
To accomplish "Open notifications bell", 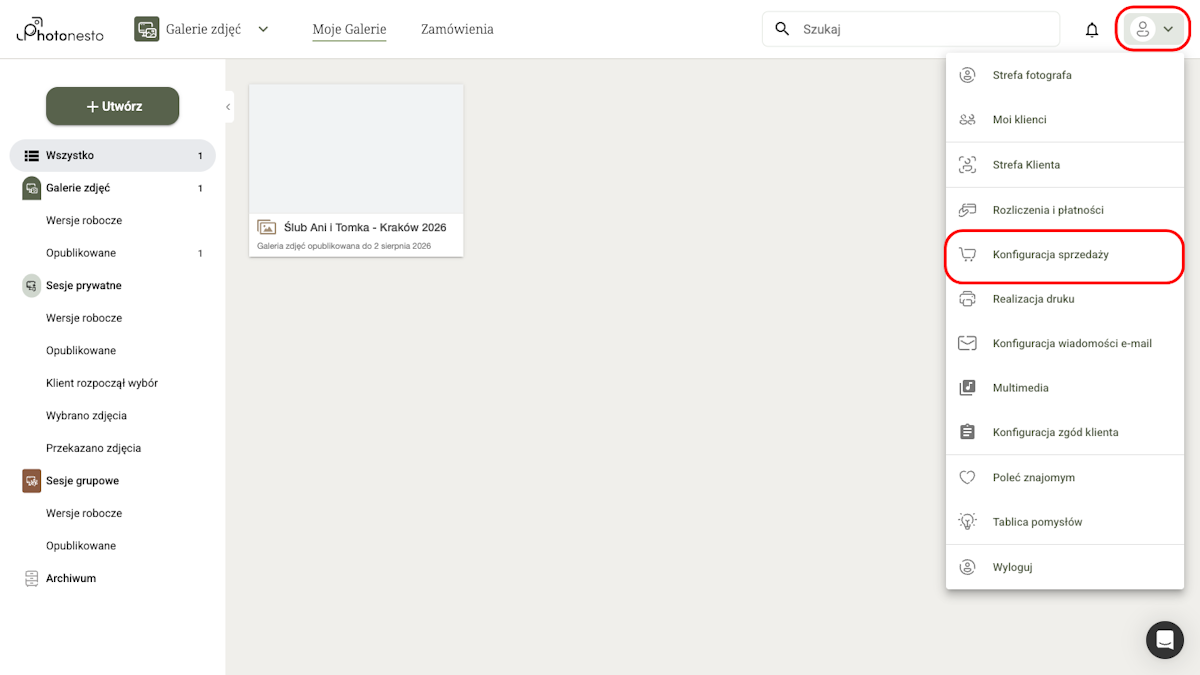I will pos(1092,30).
